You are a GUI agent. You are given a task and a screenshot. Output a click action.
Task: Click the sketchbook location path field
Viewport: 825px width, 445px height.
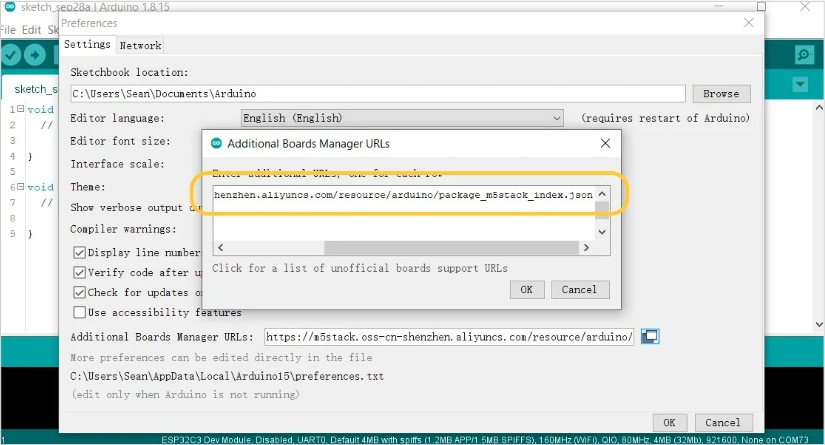pyautogui.click(x=378, y=94)
